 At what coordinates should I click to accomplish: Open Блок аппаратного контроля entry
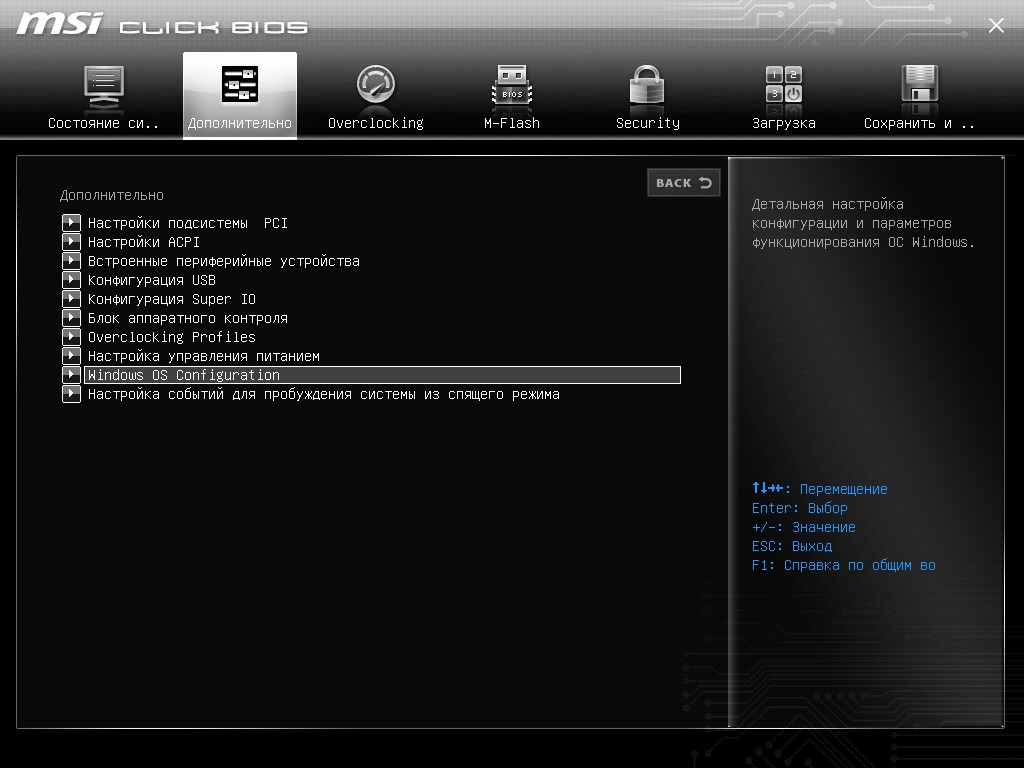(x=187, y=318)
